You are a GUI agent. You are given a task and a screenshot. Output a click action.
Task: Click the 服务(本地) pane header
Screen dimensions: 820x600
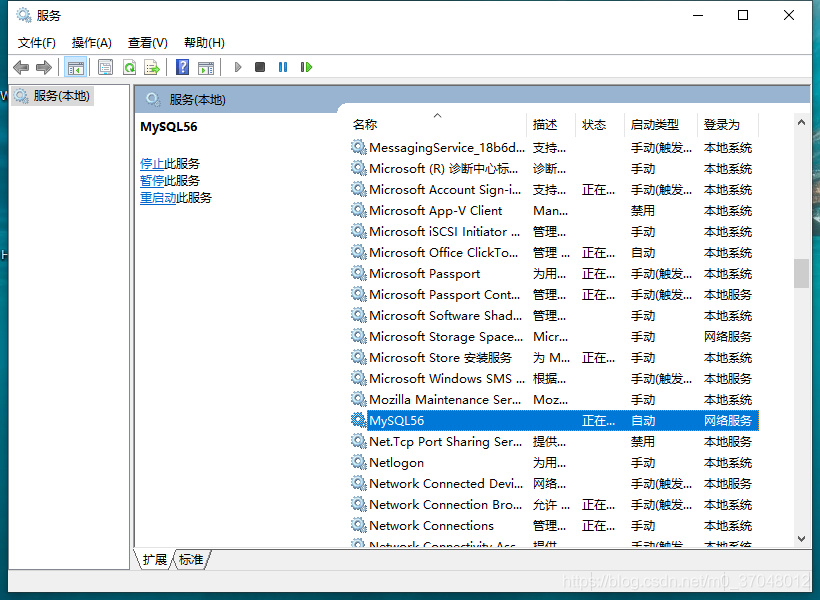(197, 99)
